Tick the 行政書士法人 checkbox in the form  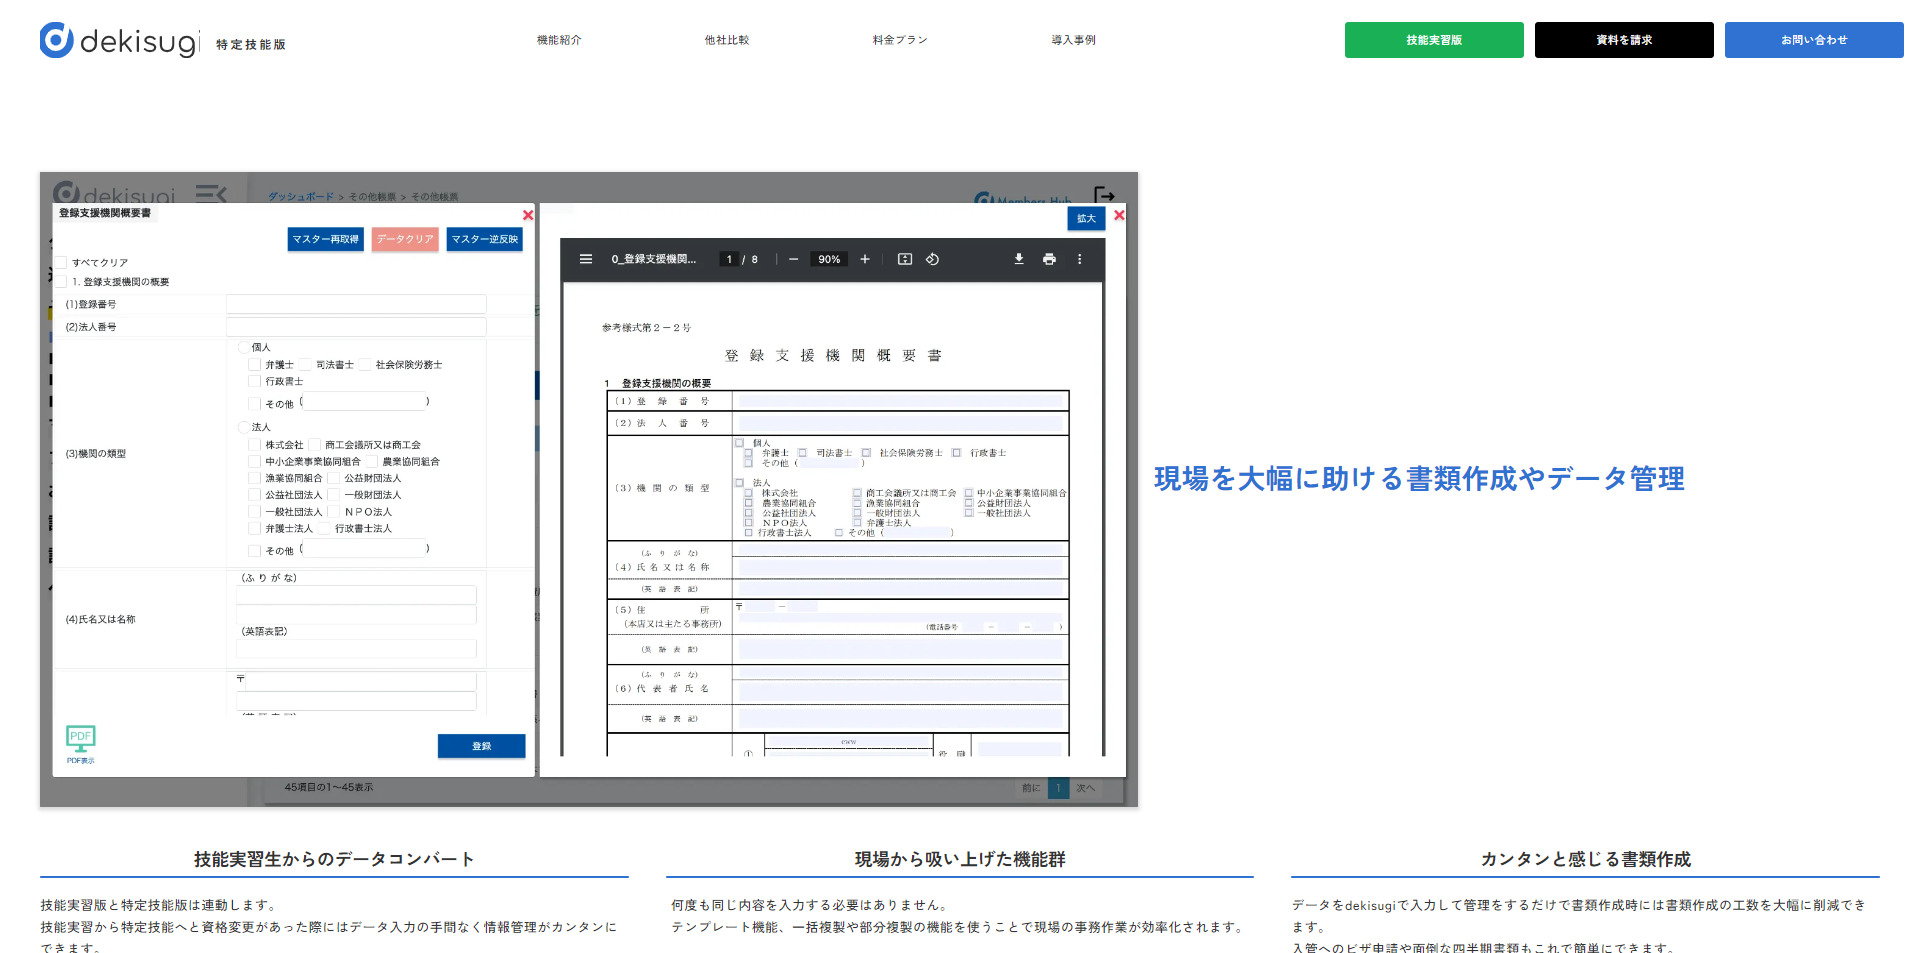[324, 528]
